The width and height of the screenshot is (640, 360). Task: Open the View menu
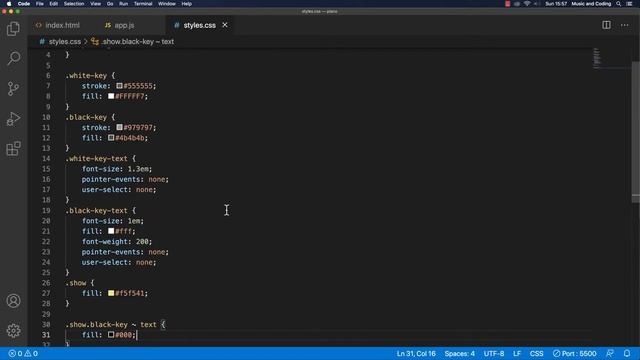[96, 4]
